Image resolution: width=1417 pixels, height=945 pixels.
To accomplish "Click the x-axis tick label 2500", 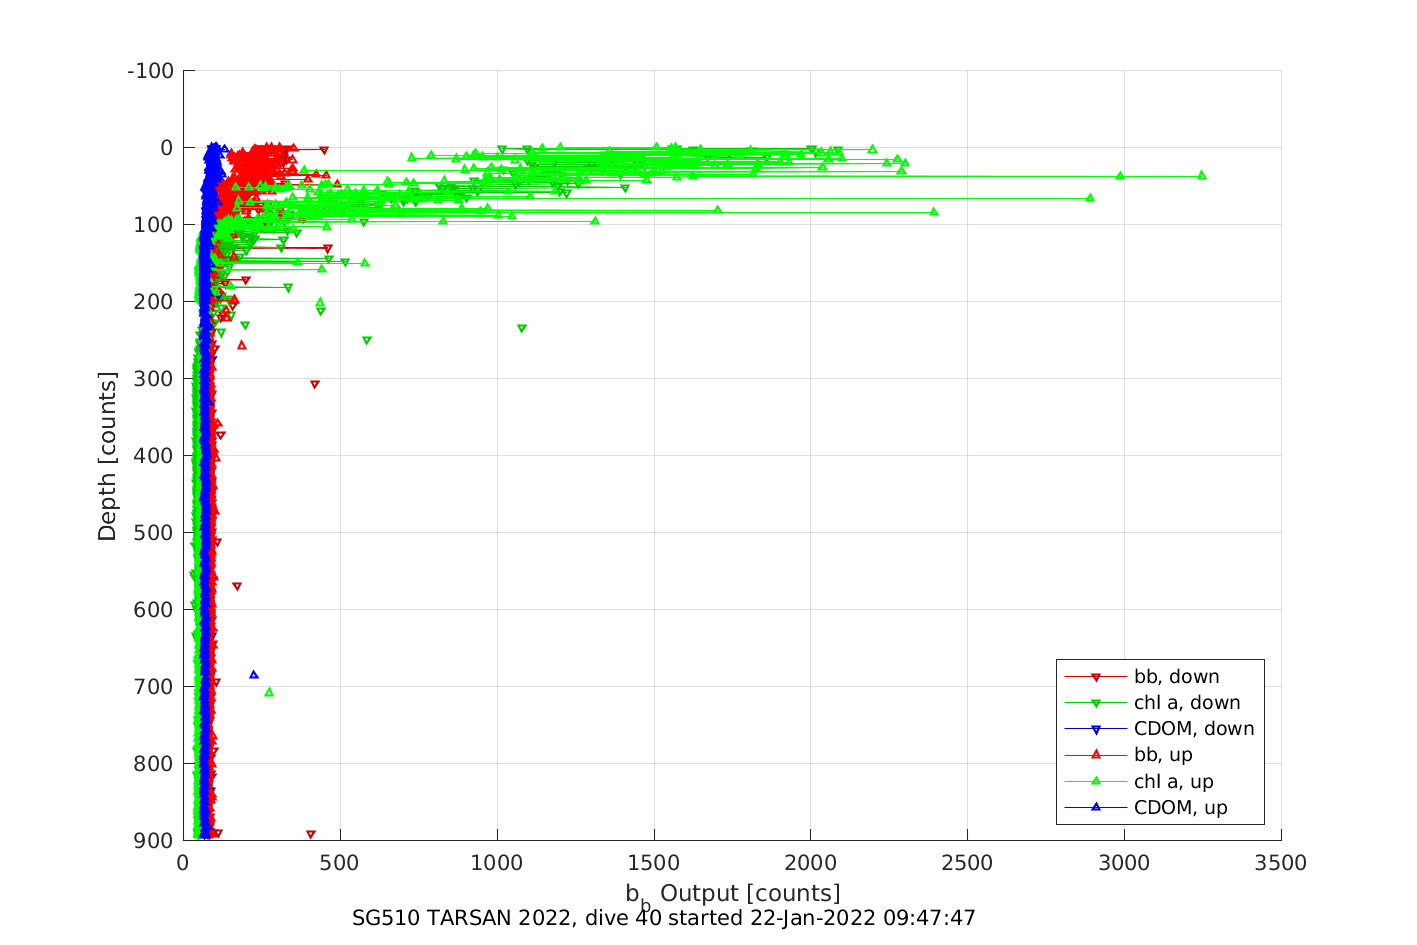I will pyautogui.click(x=967, y=863).
